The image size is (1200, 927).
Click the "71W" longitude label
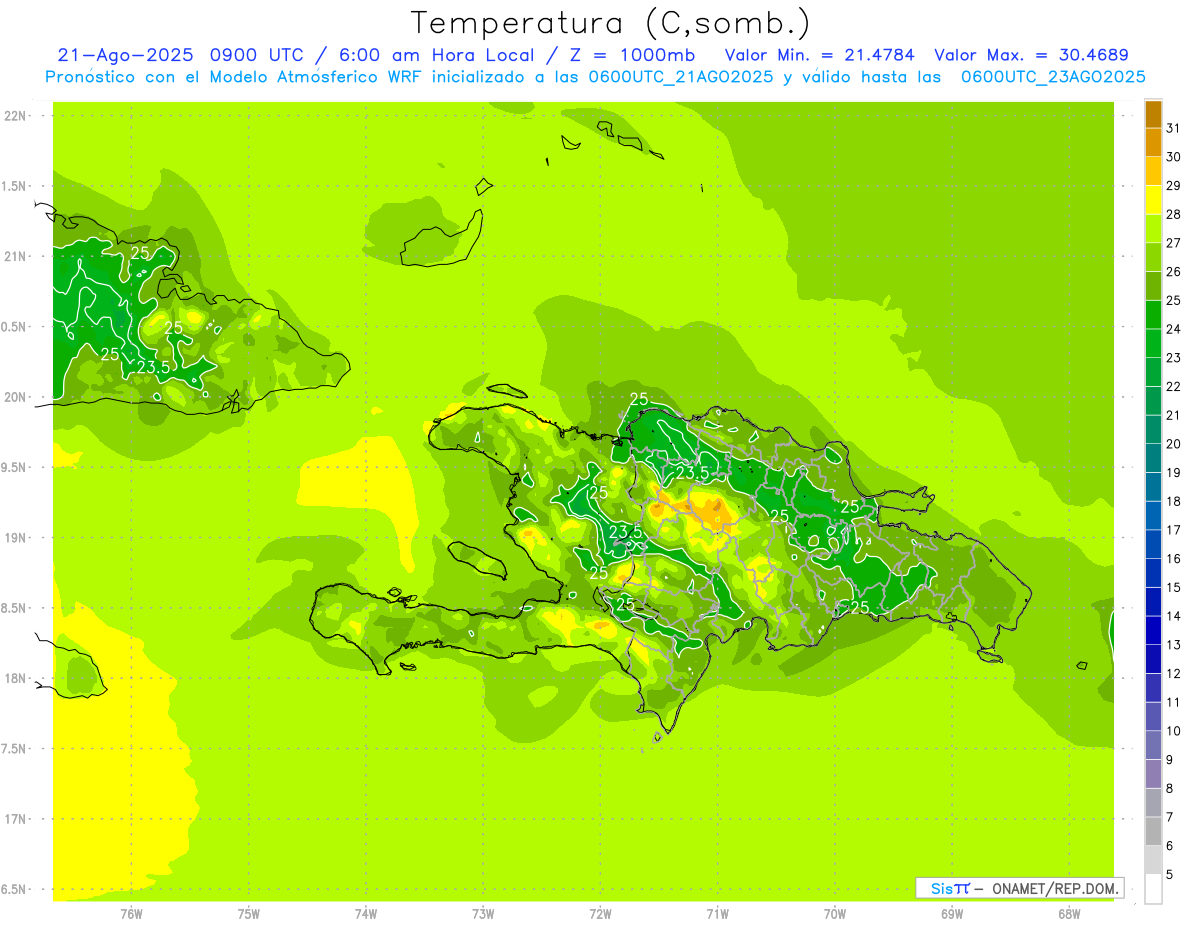pos(717,914)
